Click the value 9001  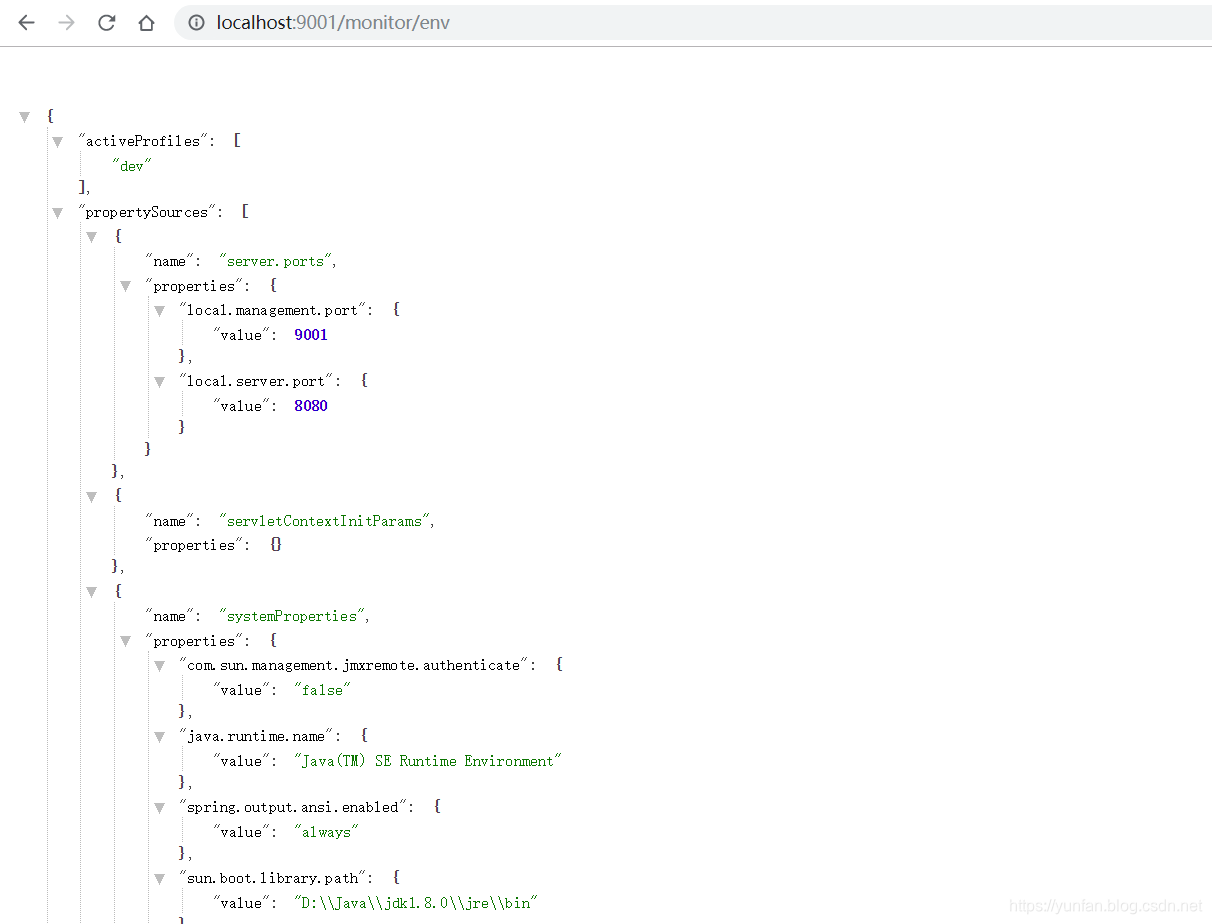311,335
